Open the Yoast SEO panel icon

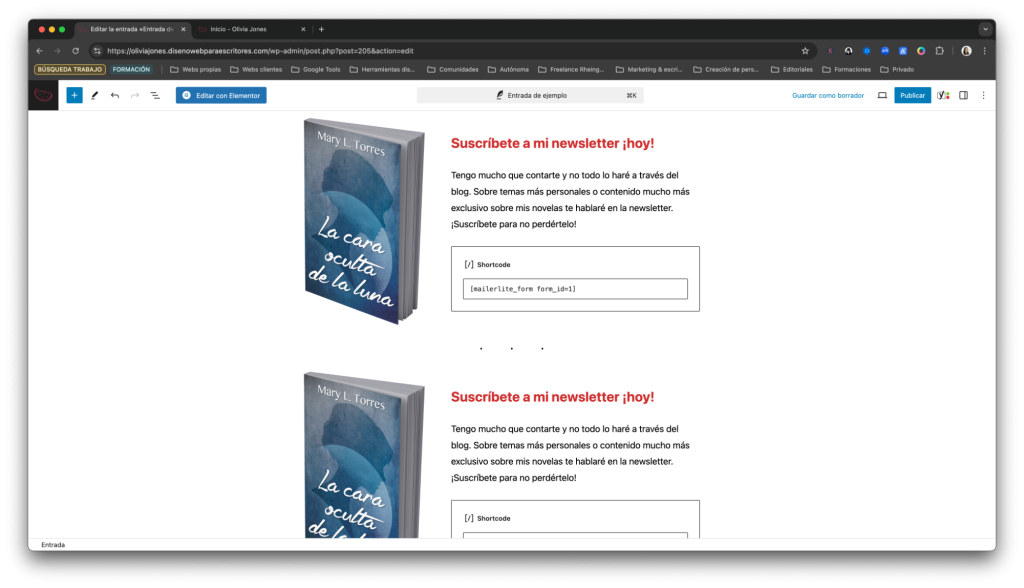[x=943, y=95]
